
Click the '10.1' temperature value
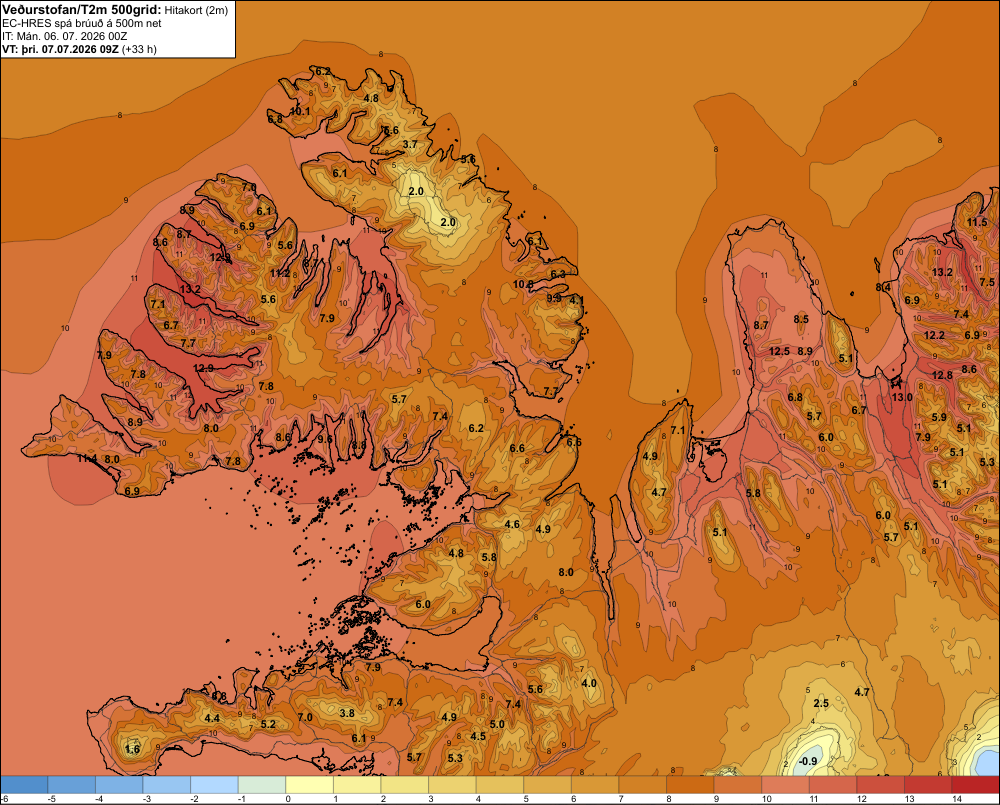300,111
